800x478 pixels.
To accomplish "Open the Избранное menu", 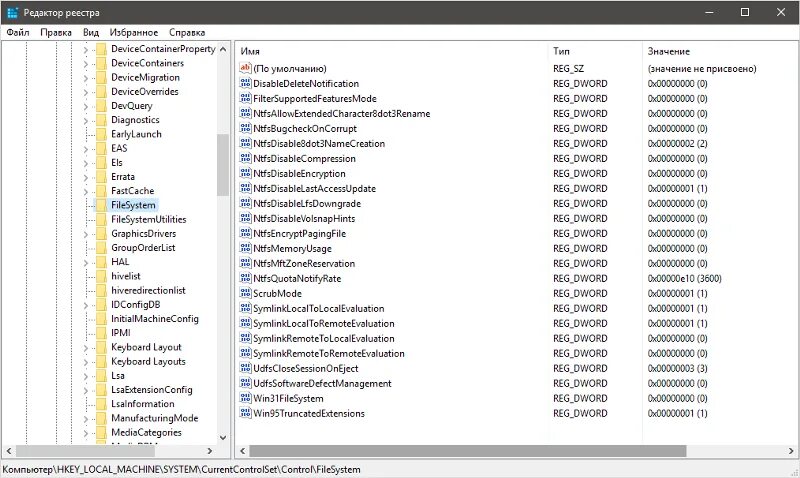I will point(134,32).
